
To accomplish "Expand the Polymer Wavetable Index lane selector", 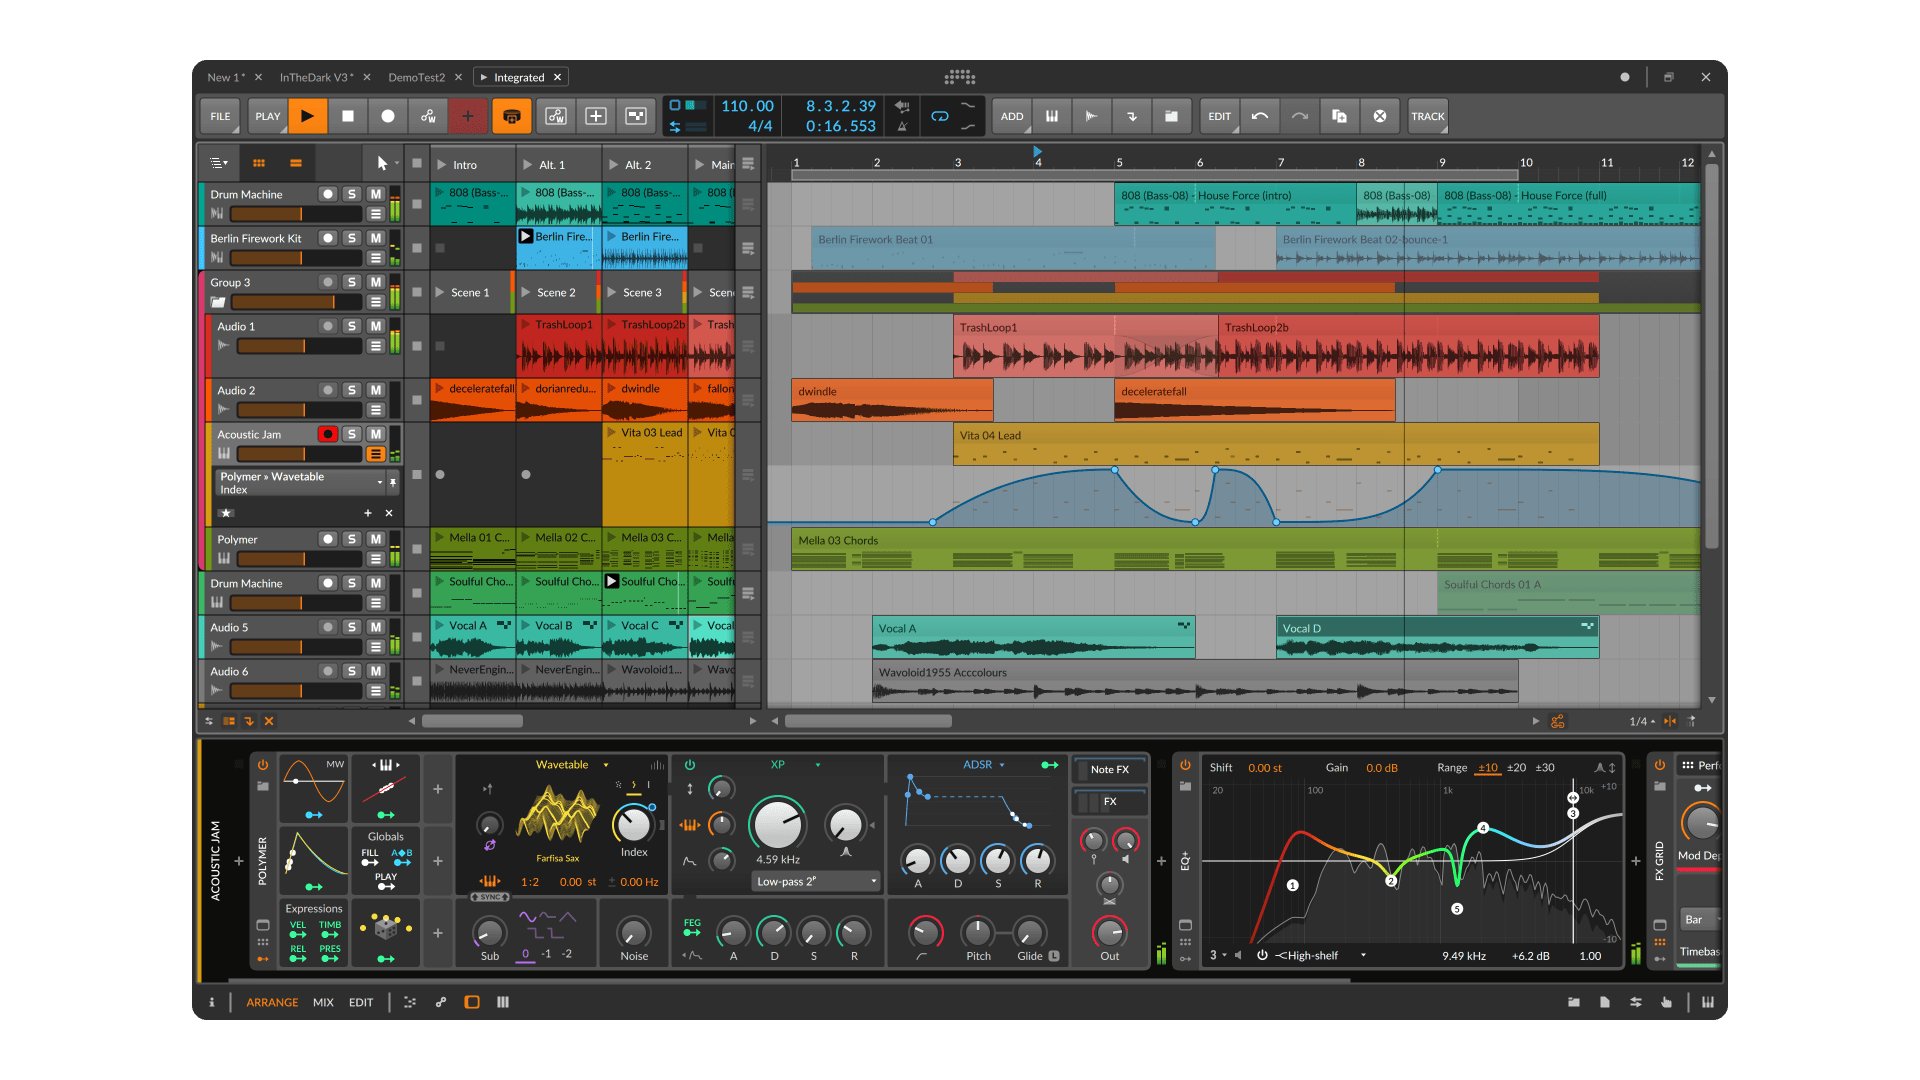I will coord(379,483).
